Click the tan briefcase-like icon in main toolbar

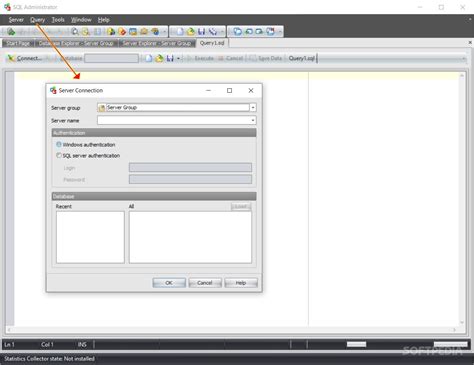click(x=144, y=32)
